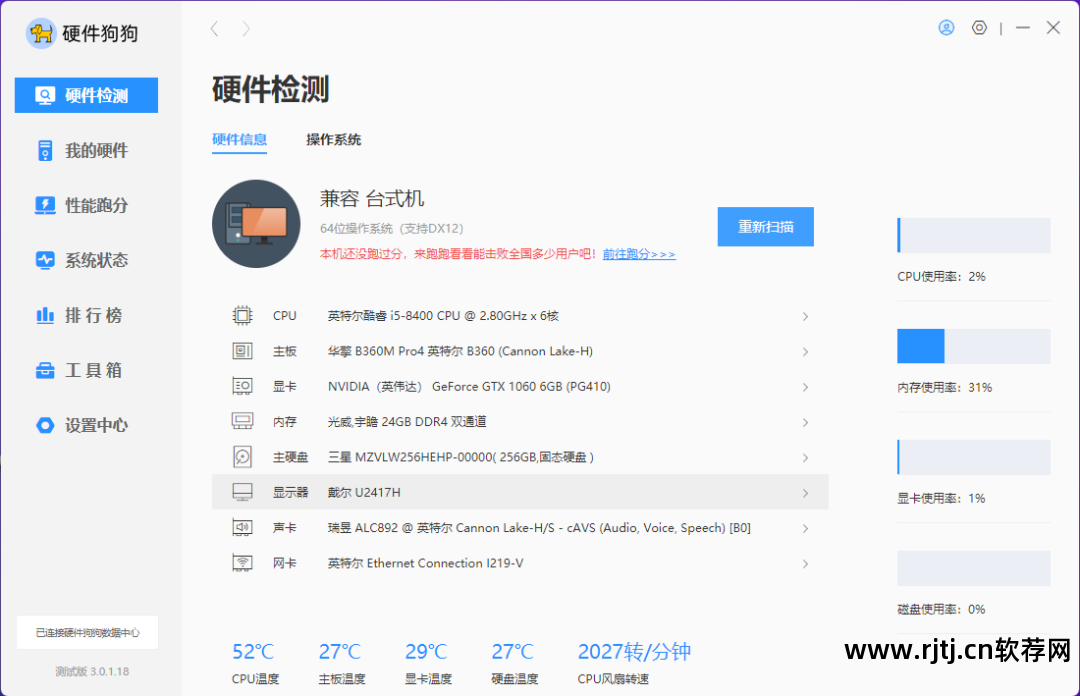This screenshot has height=696, width=1080.
Task: Expand CPU row details chevron
Action: [x=805, y=316]
